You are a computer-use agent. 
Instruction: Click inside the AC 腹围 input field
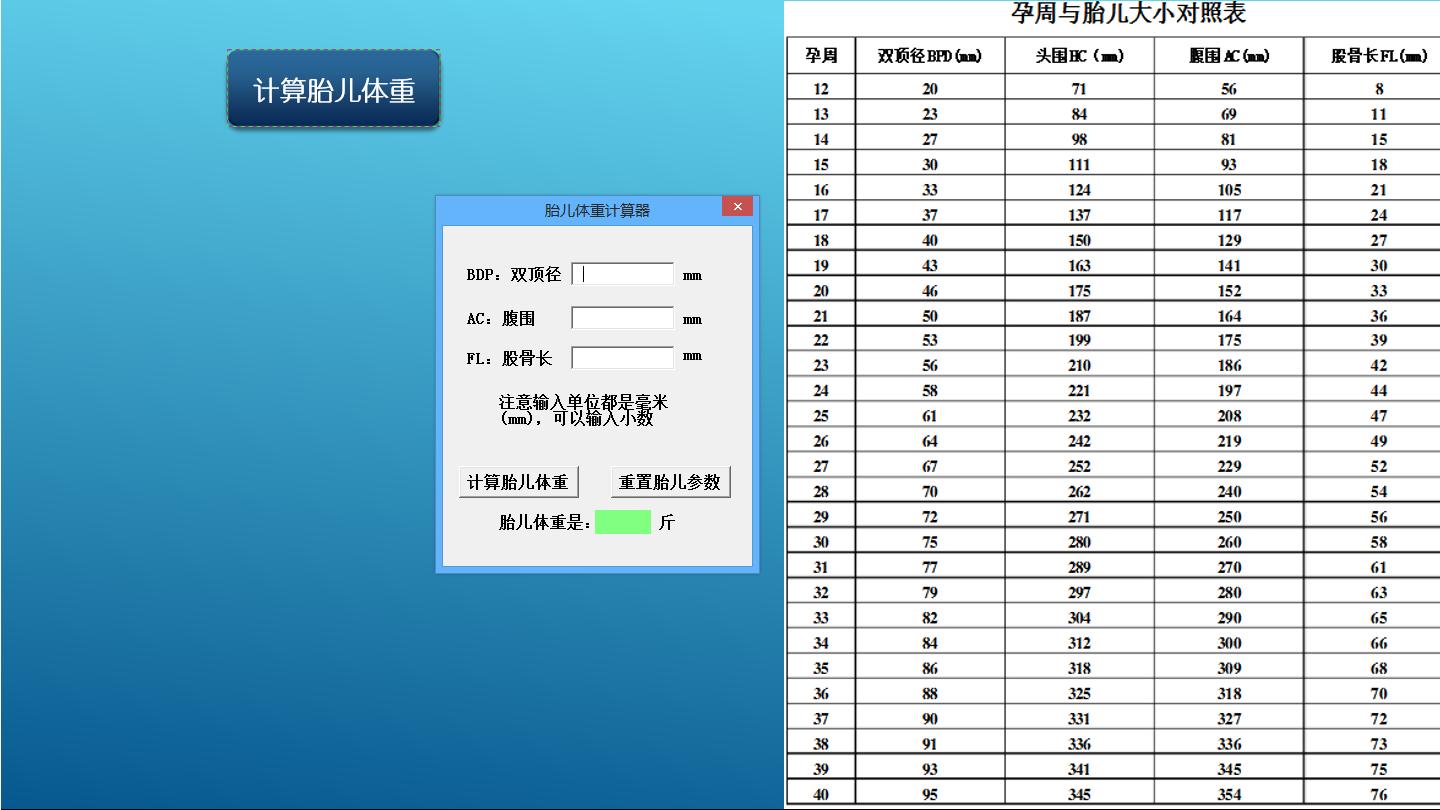point(622,317)
